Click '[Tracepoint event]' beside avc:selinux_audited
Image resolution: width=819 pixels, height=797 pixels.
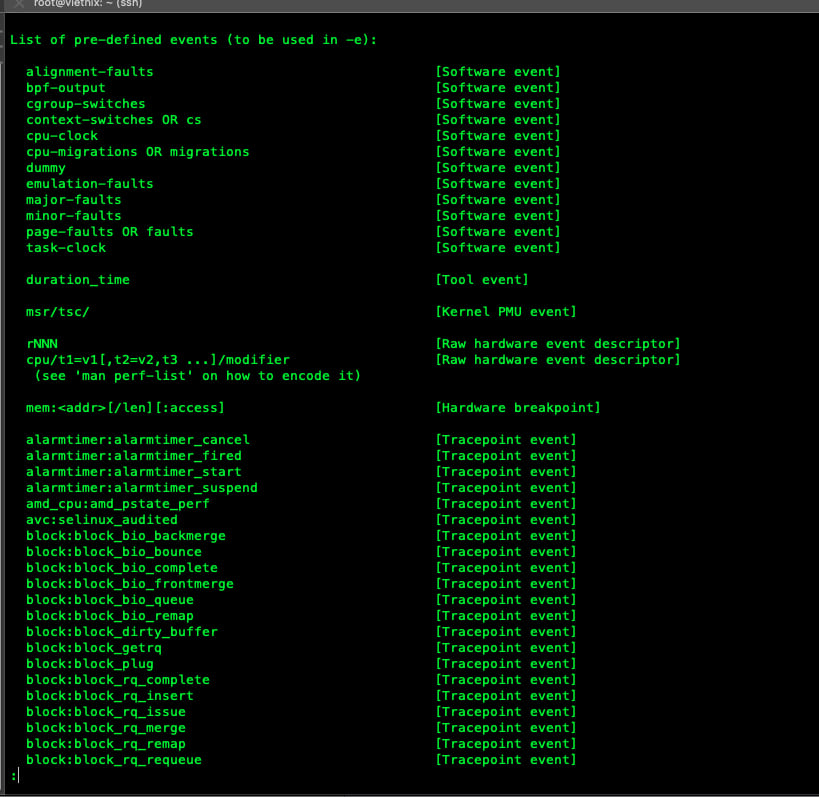tap(506, 520)
